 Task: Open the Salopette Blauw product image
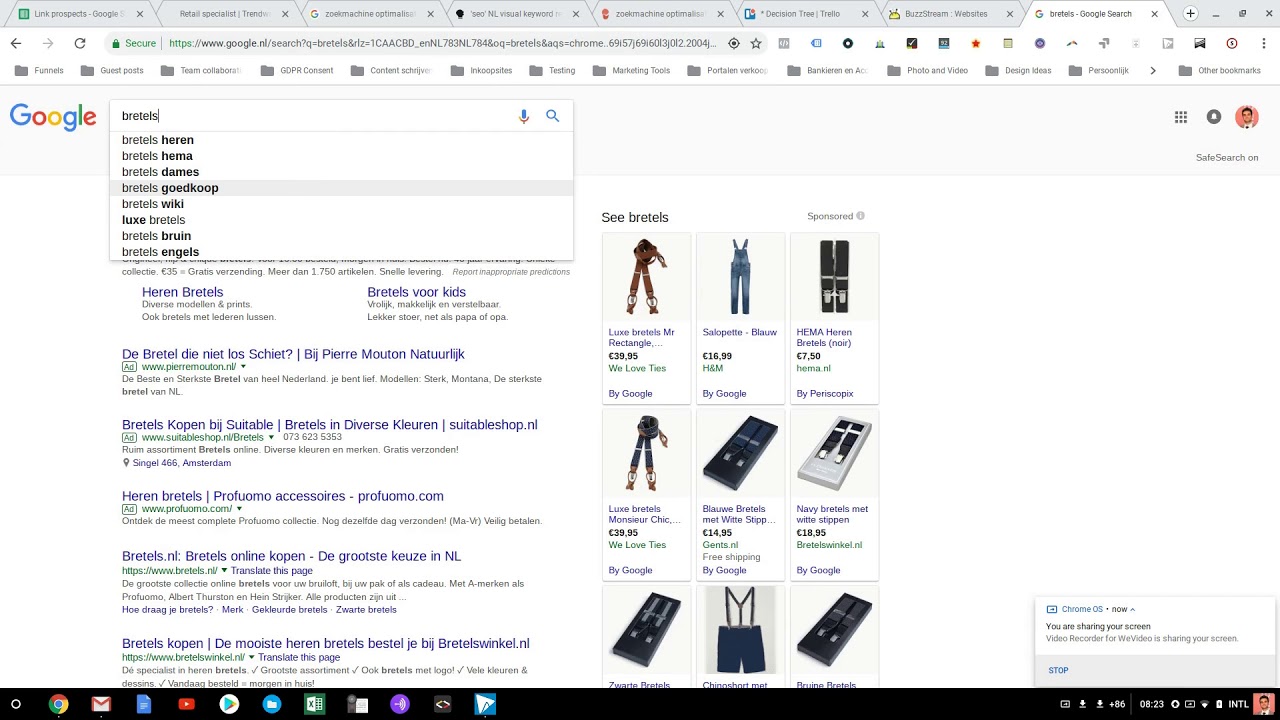tap(740, 278)
